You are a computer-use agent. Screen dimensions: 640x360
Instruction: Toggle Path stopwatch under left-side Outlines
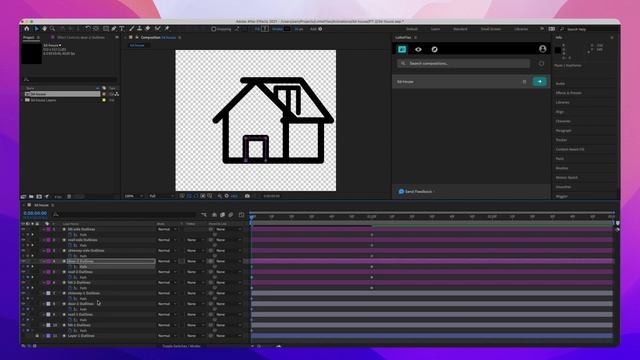(70, 235)
